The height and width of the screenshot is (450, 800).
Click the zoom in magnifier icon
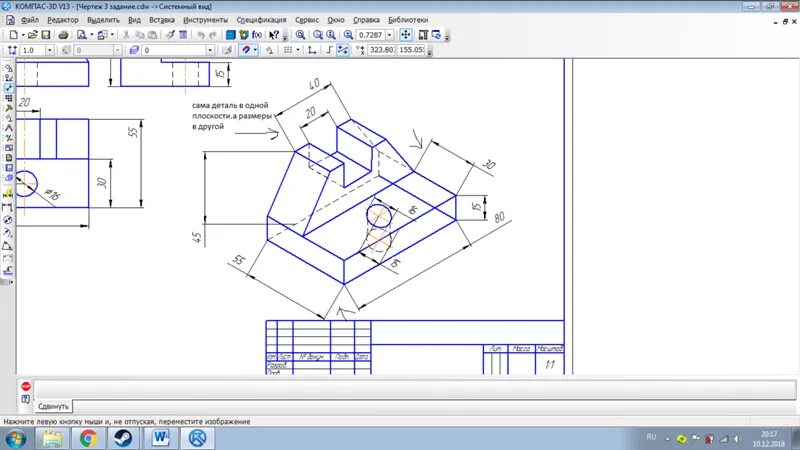tap(318, 35)
